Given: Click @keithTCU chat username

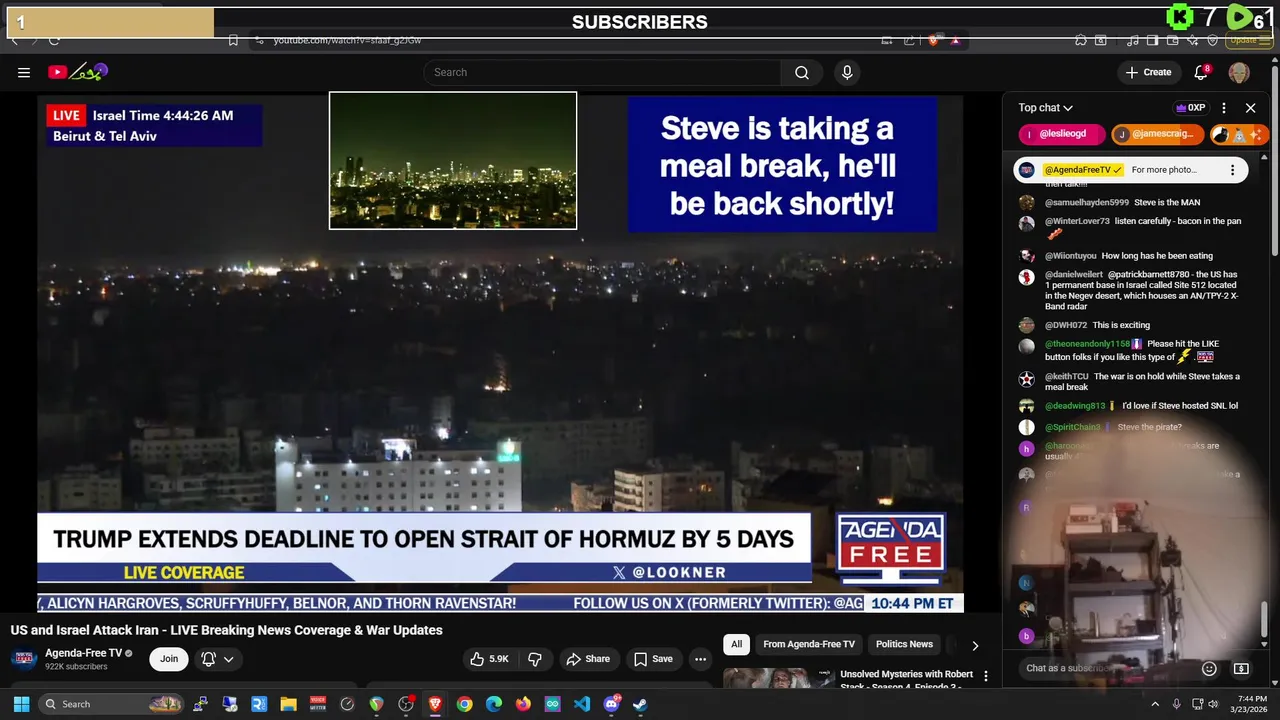Looking at the screenshot, I should (1067, 376).
